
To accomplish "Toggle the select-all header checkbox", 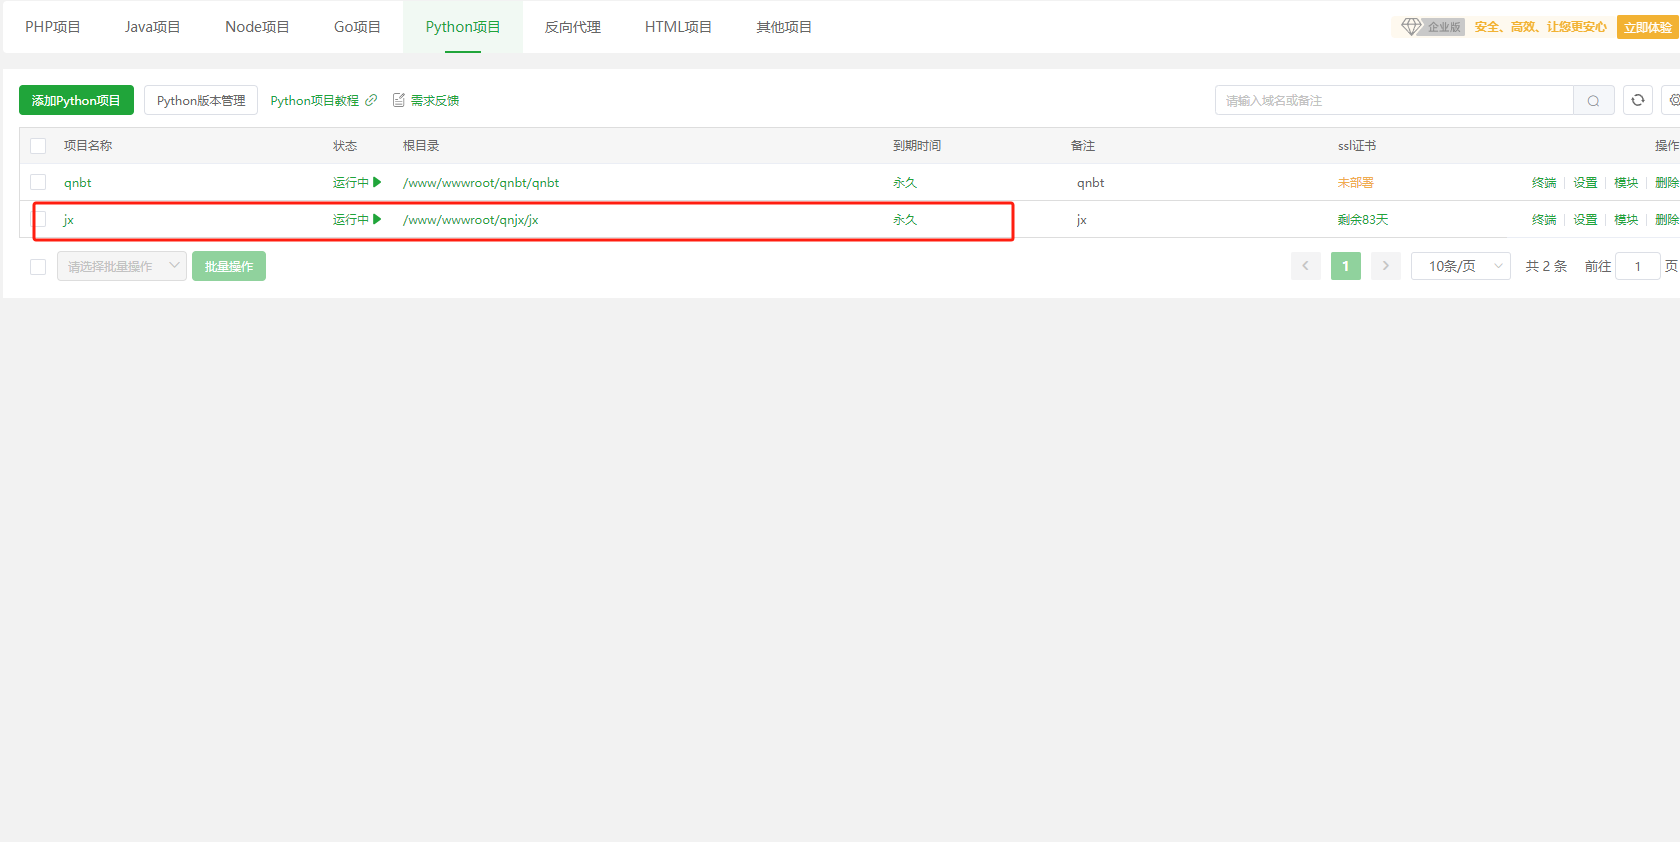I will [38, 146].
